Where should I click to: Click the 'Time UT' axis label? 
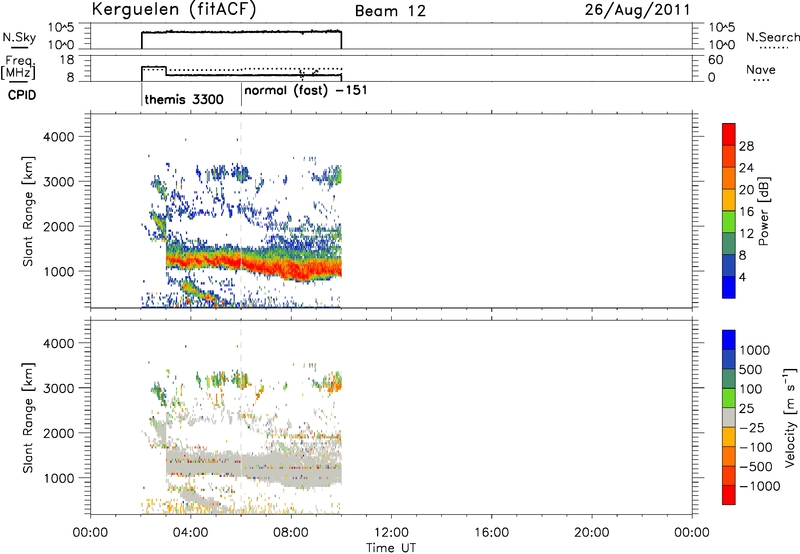click(x=391, y=548)
